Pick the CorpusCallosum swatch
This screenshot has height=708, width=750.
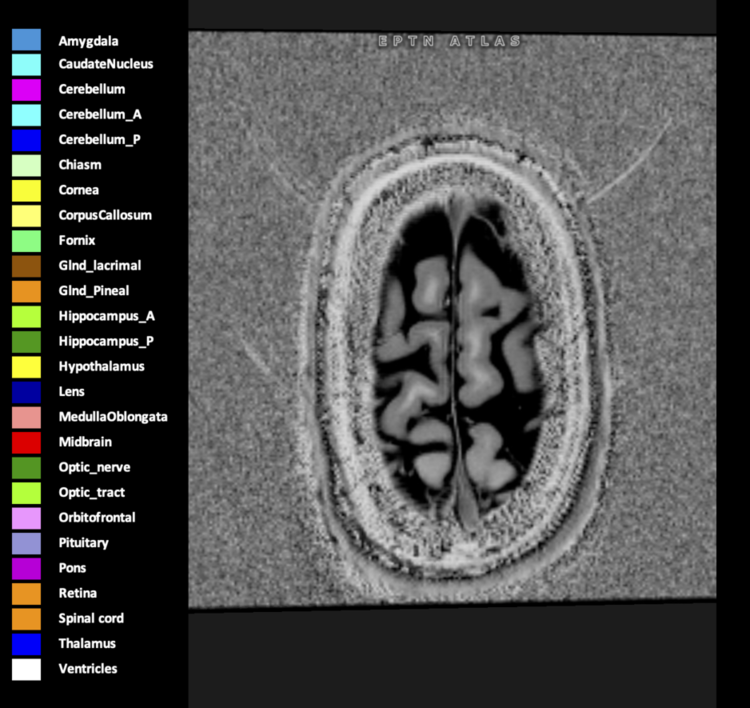pos(26,216)
